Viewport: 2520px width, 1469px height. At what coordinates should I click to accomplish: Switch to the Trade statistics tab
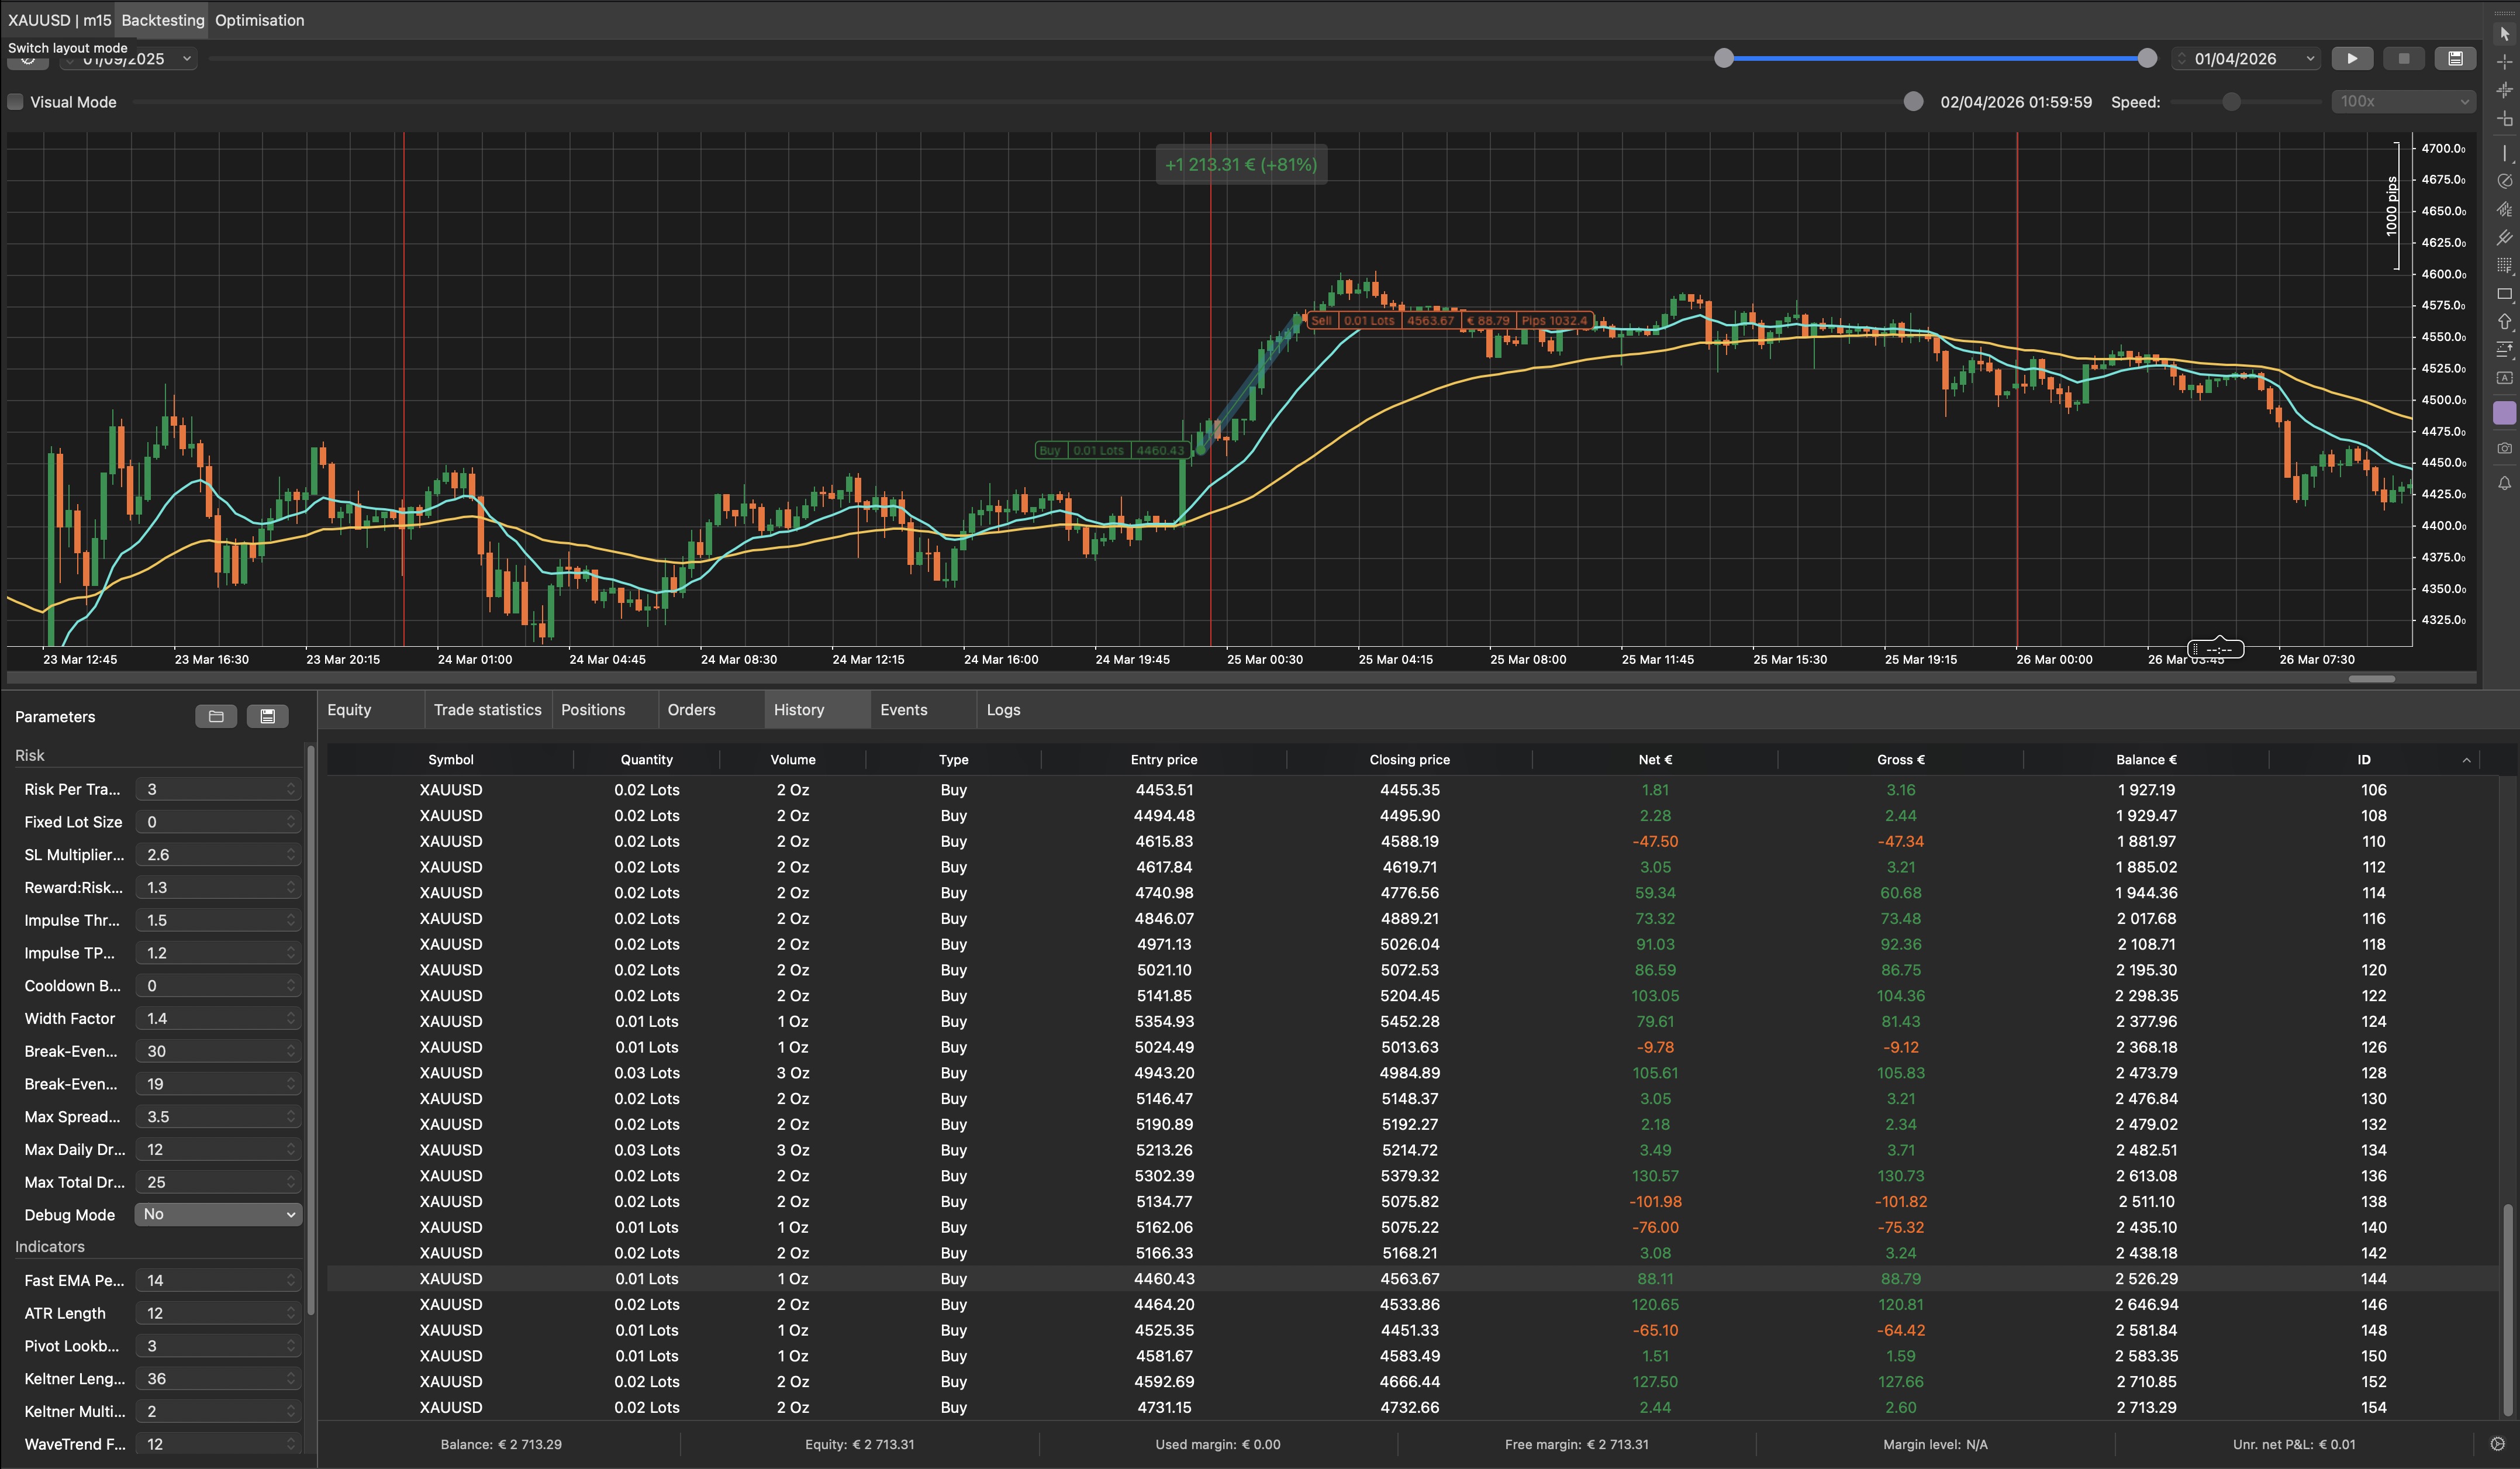487,710
